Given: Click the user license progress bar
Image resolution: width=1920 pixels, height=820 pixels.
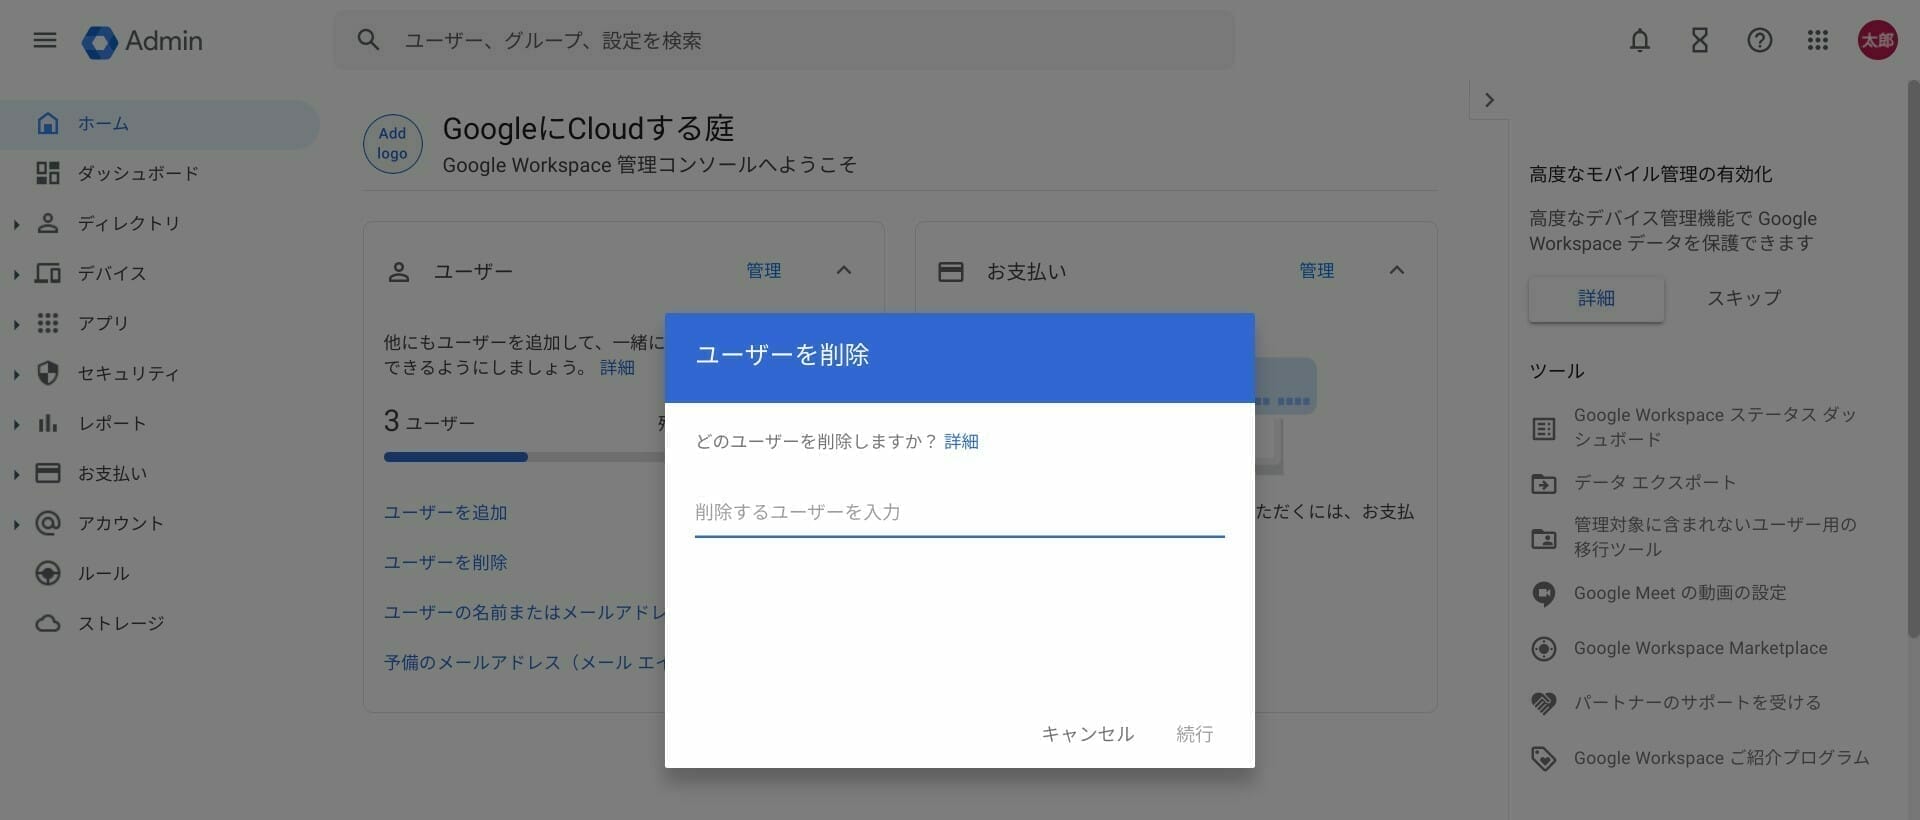Looking at the screenshot, I should (x=524, y=457).
